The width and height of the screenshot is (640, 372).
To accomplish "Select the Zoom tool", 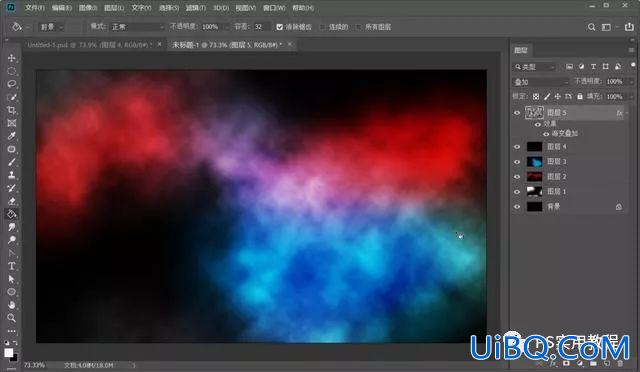I will [x=11, y=318].
